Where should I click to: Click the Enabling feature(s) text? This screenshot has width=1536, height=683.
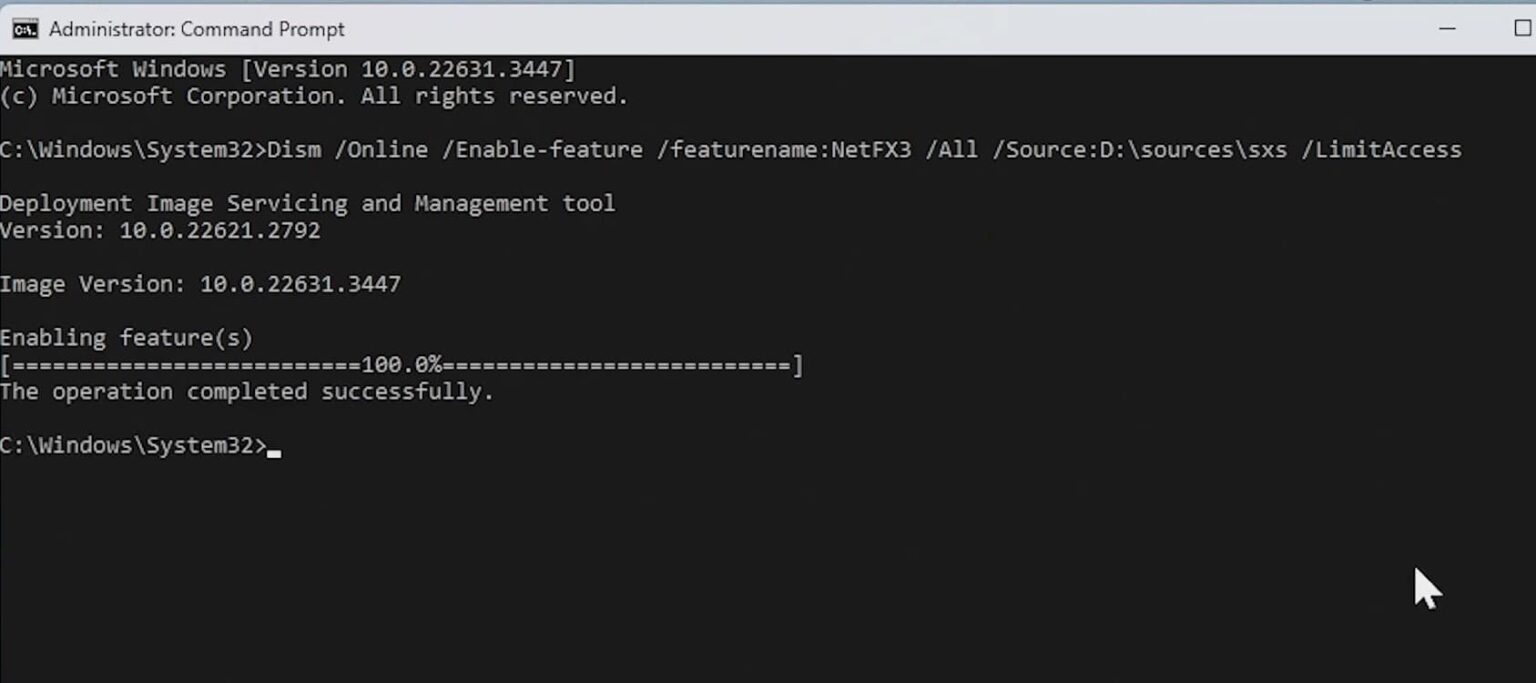pos(127,337)
